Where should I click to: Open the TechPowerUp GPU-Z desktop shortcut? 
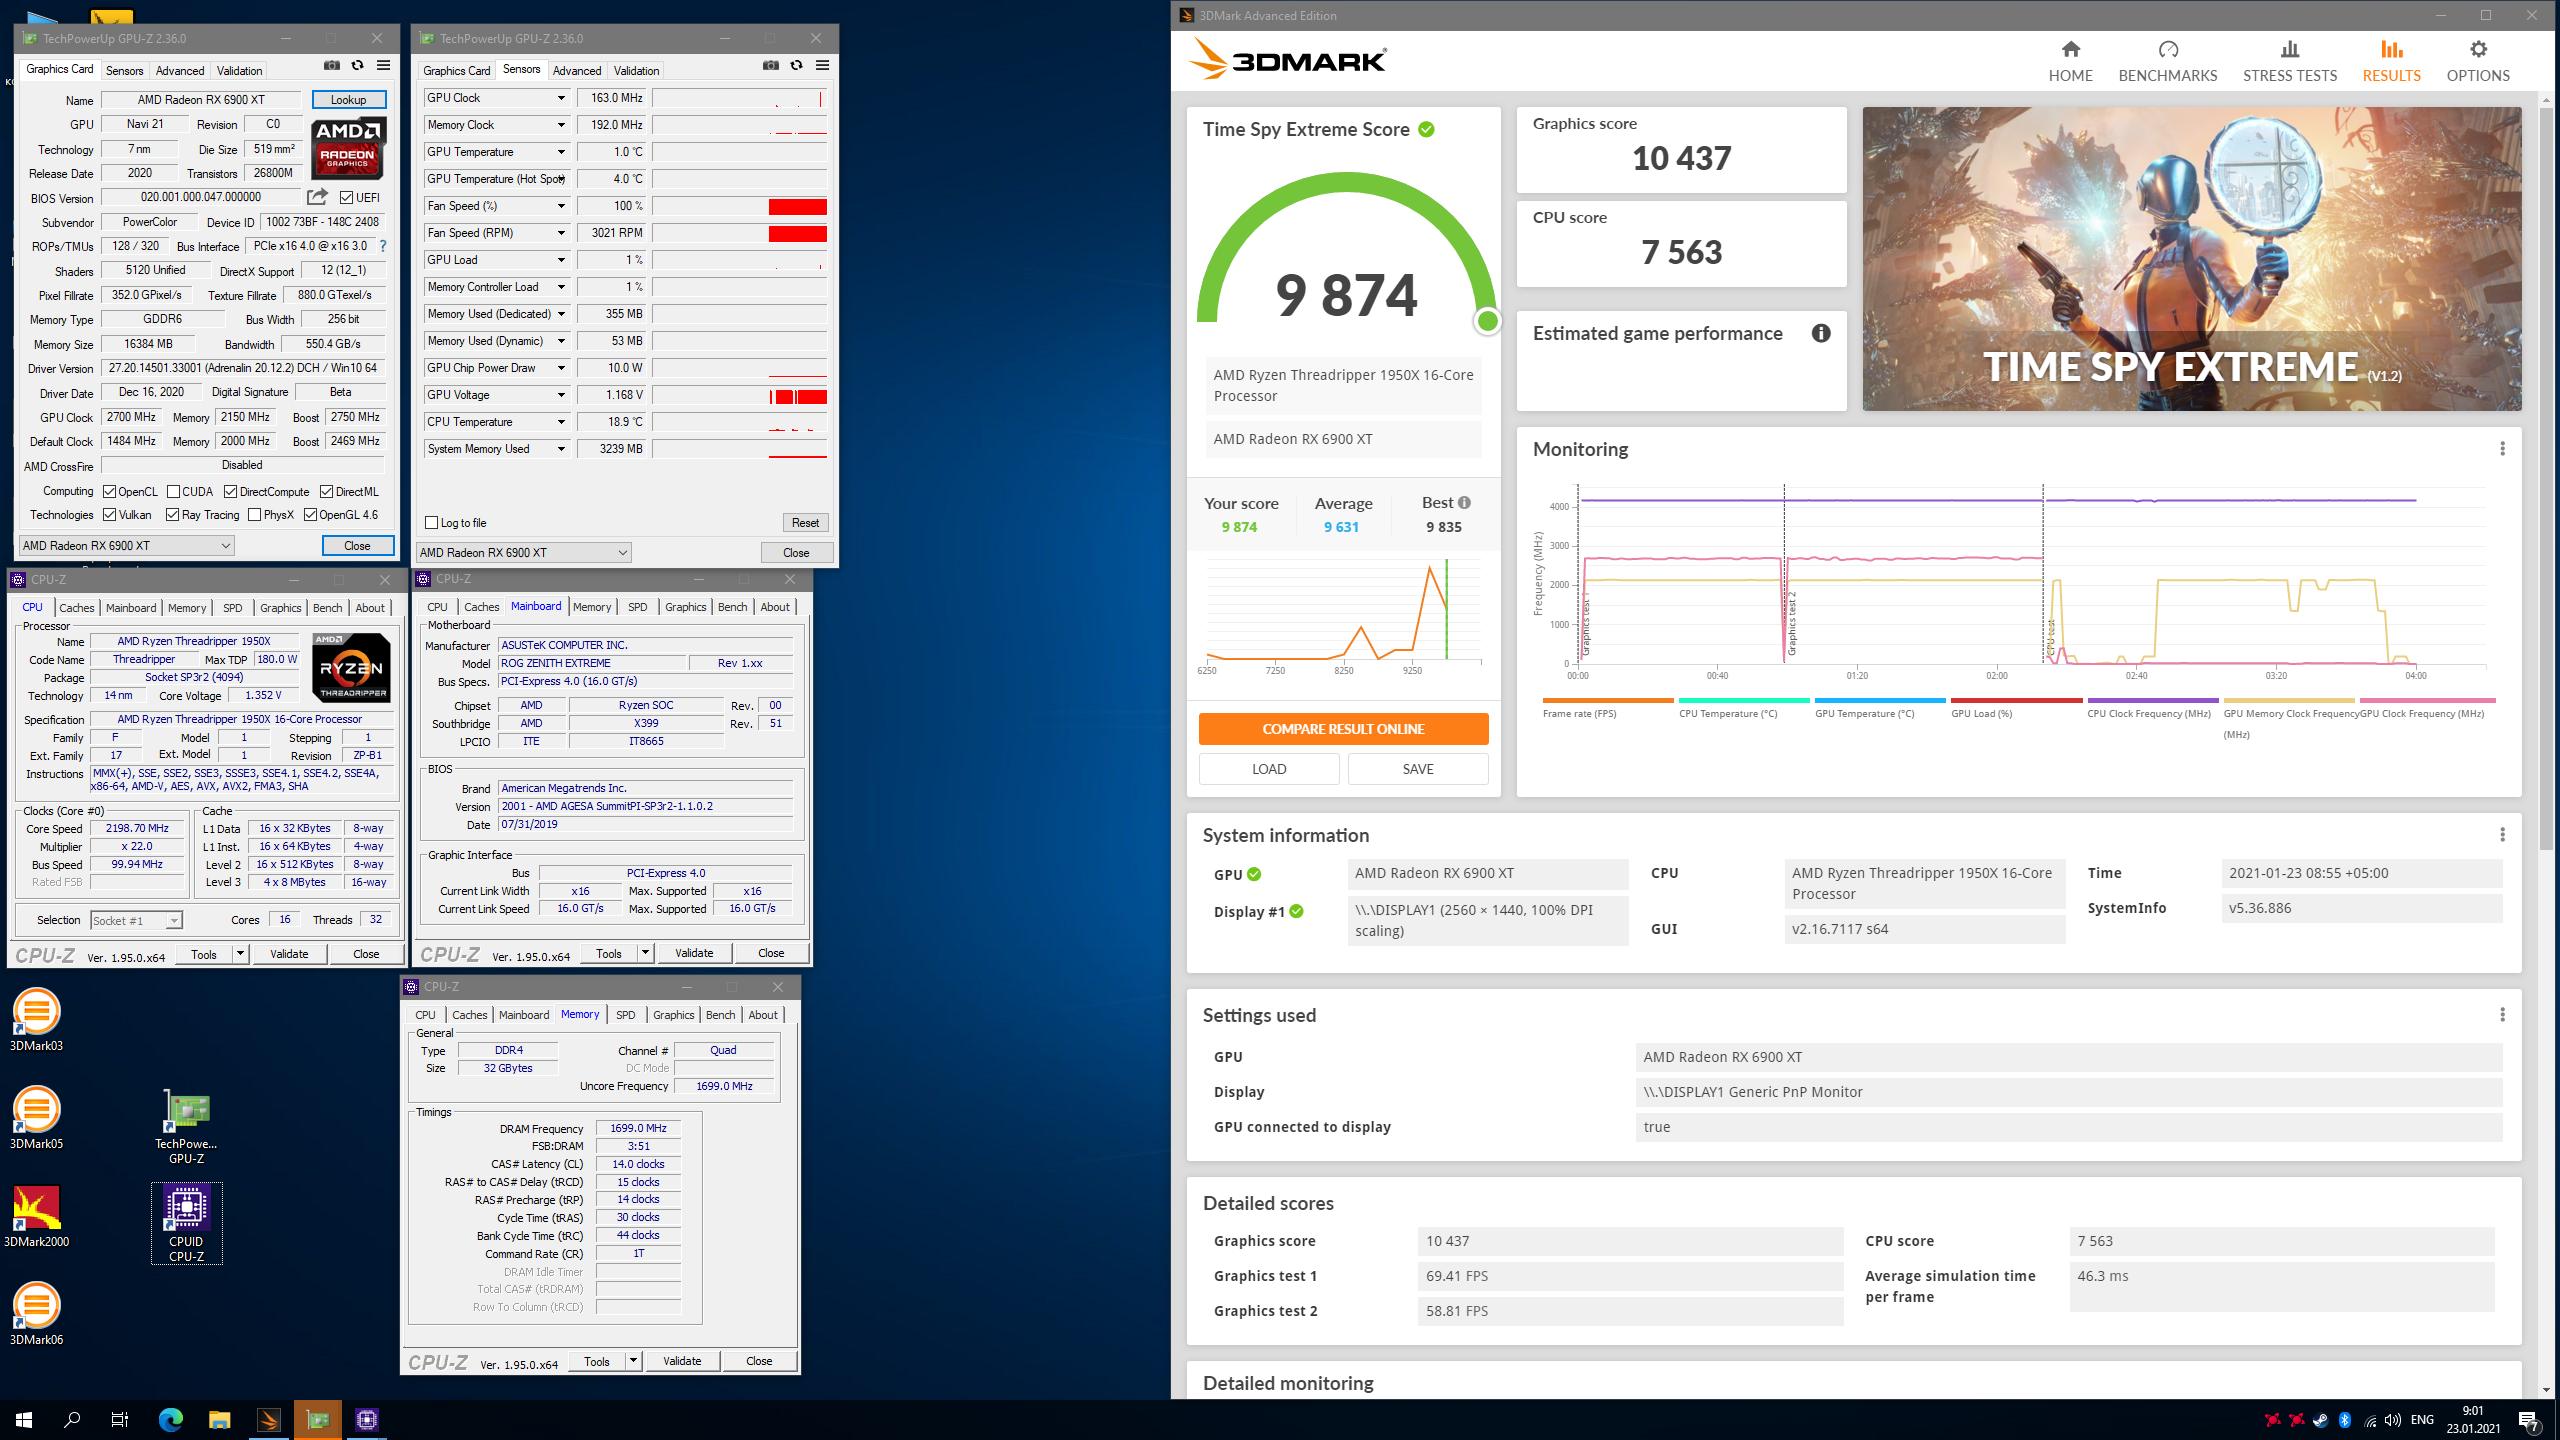point(186,1127)
